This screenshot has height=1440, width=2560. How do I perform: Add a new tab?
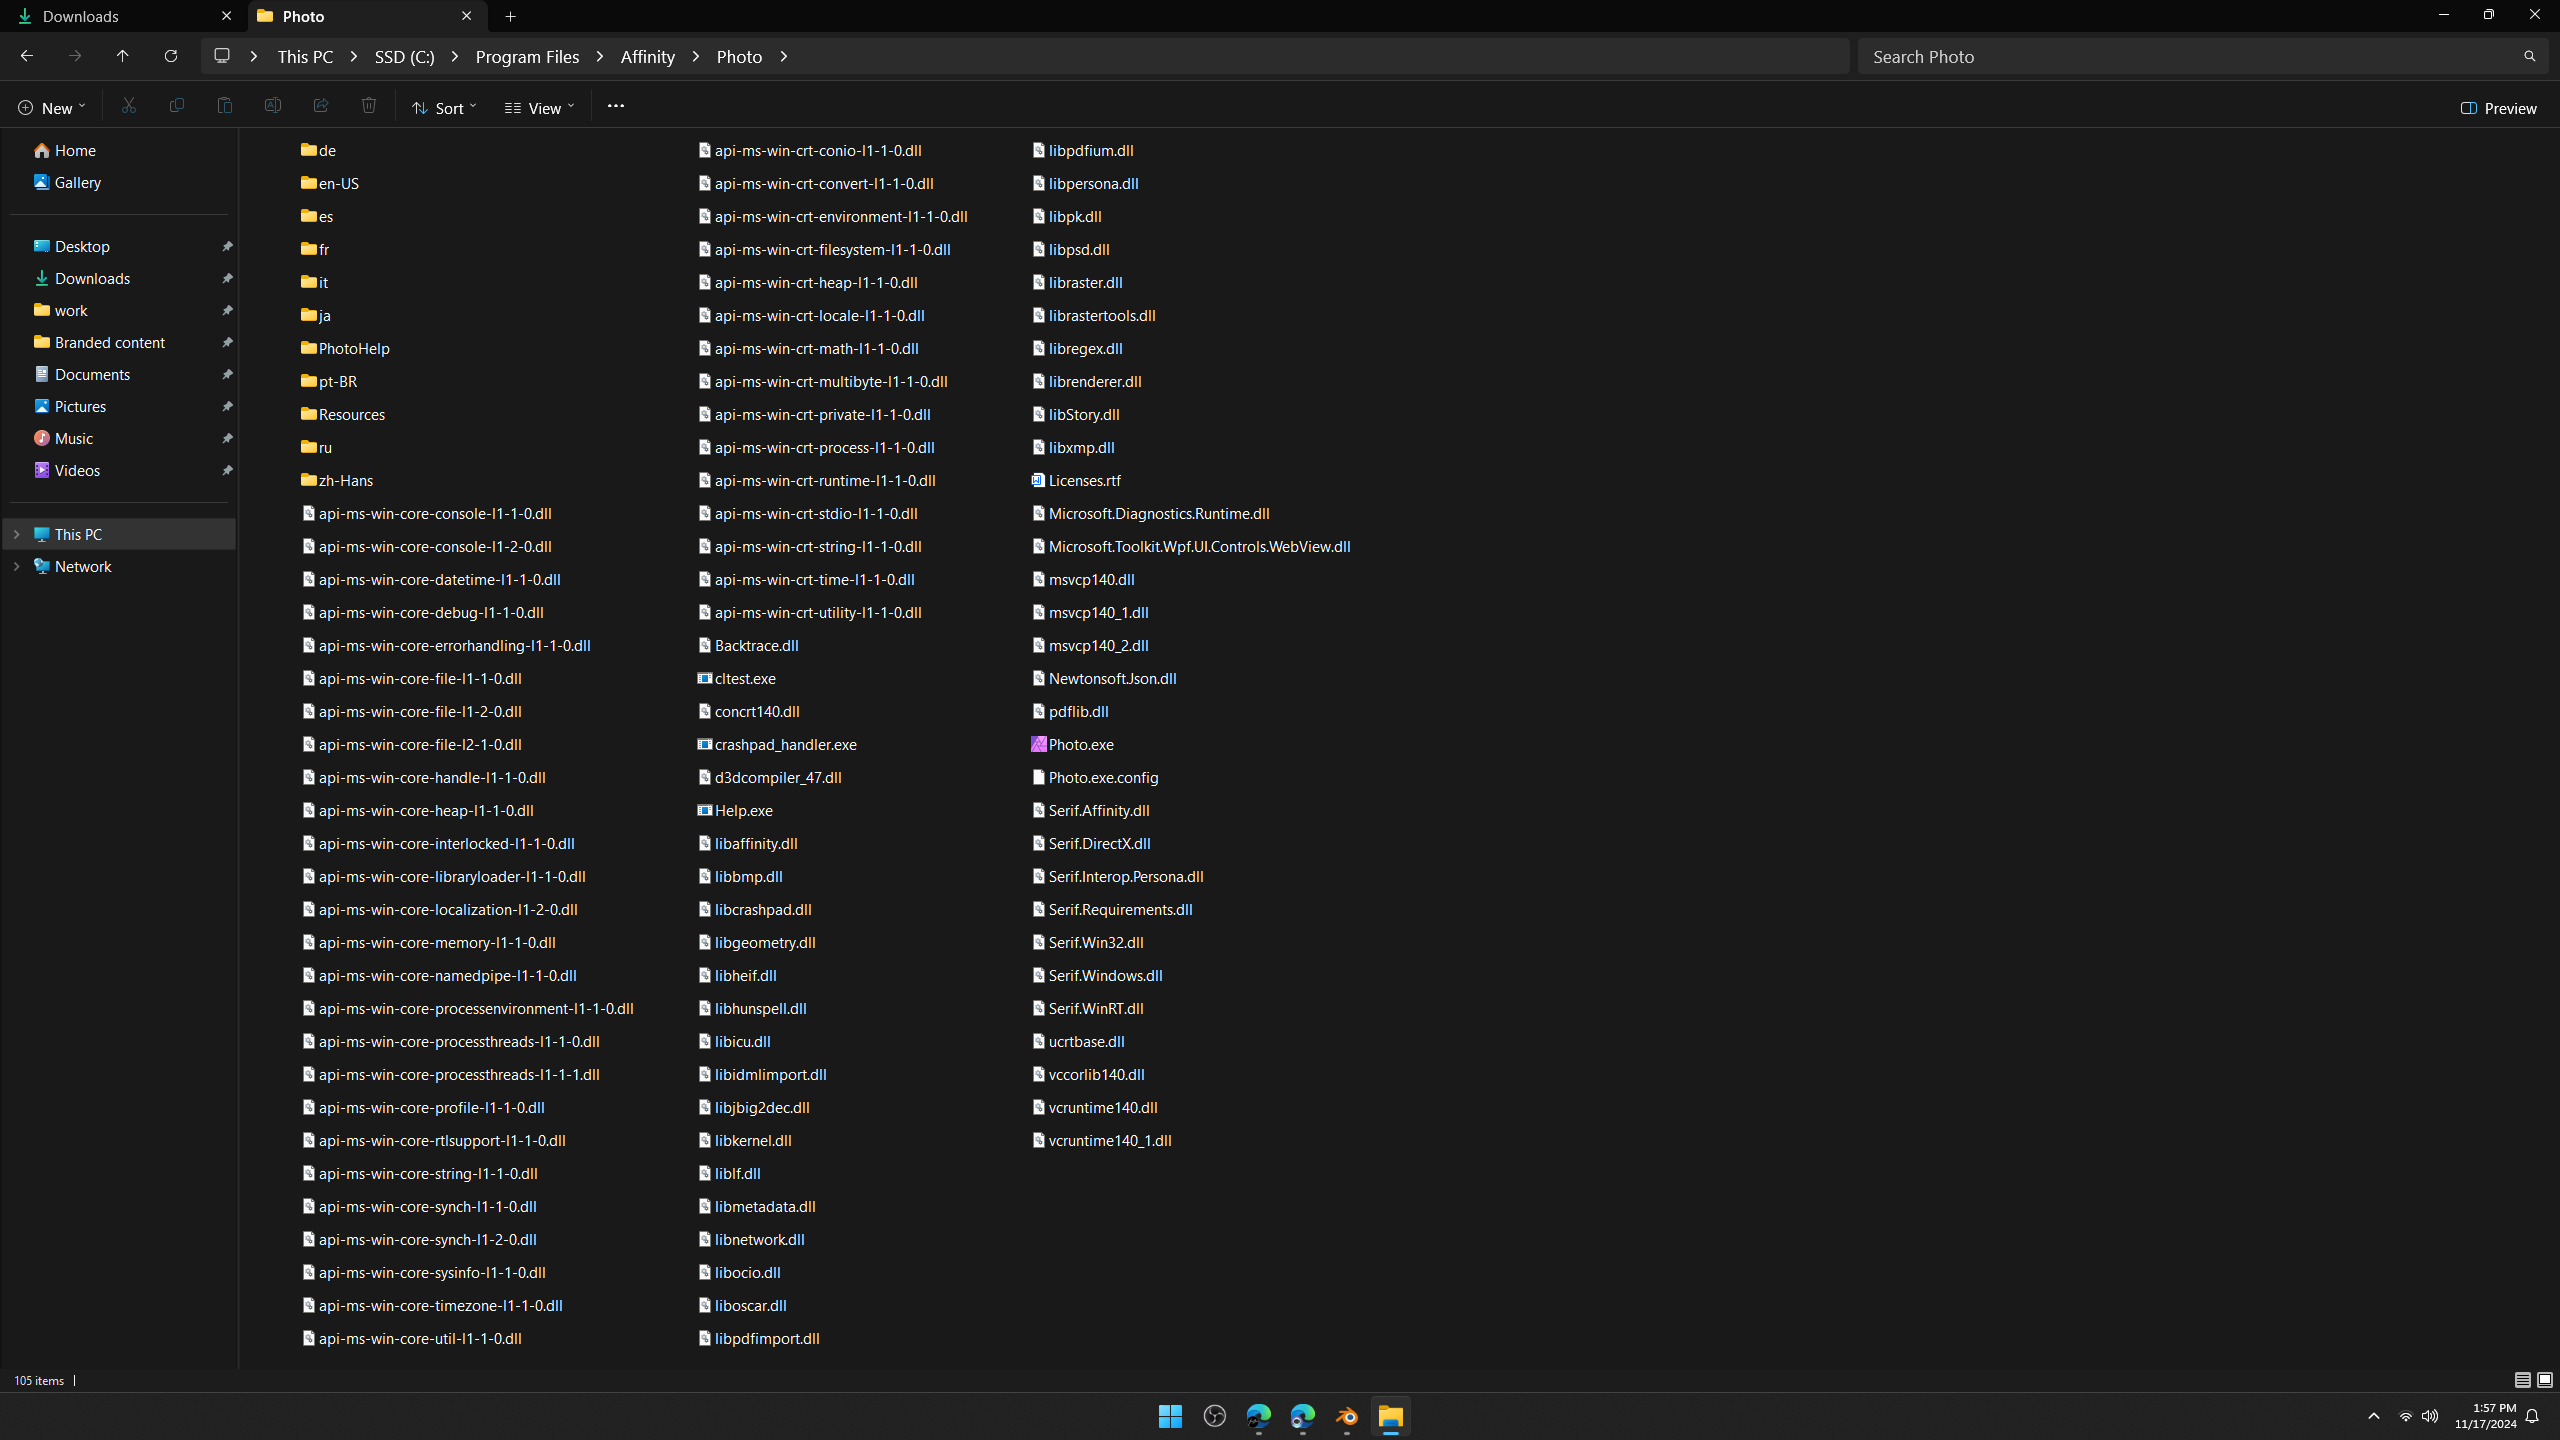(511, 16)
